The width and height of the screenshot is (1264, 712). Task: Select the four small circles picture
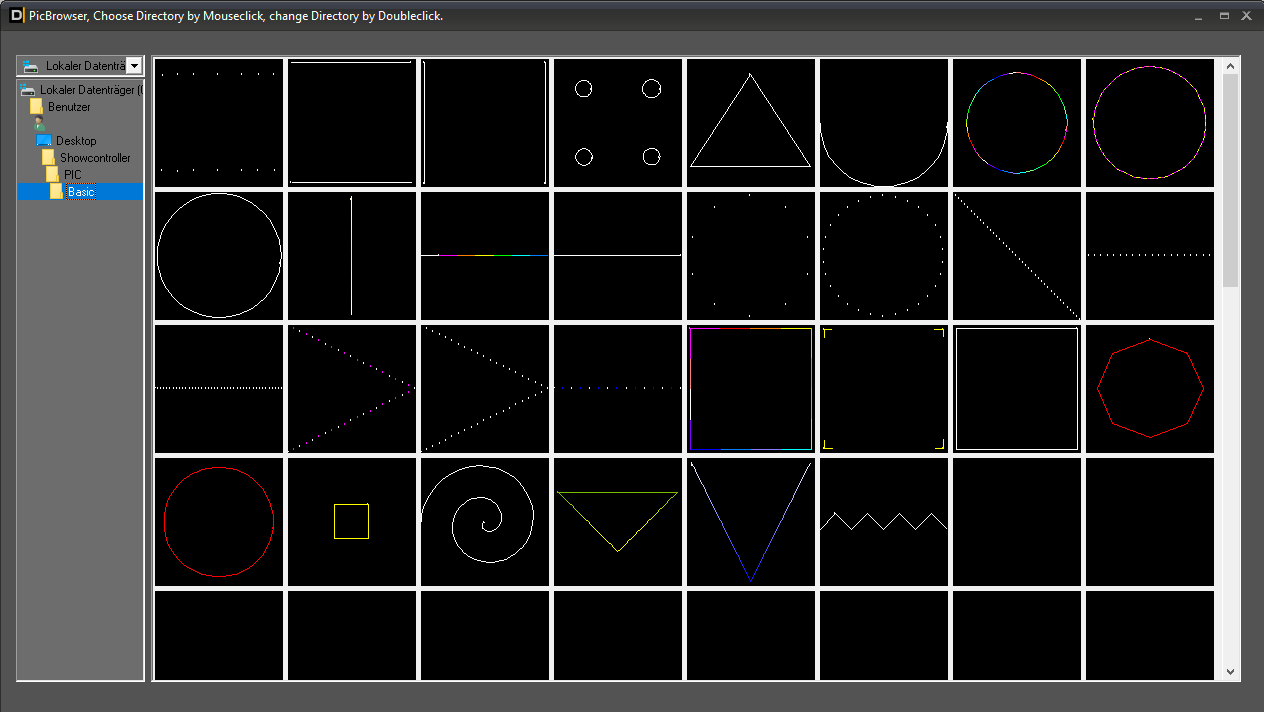(x=617, y=122)
